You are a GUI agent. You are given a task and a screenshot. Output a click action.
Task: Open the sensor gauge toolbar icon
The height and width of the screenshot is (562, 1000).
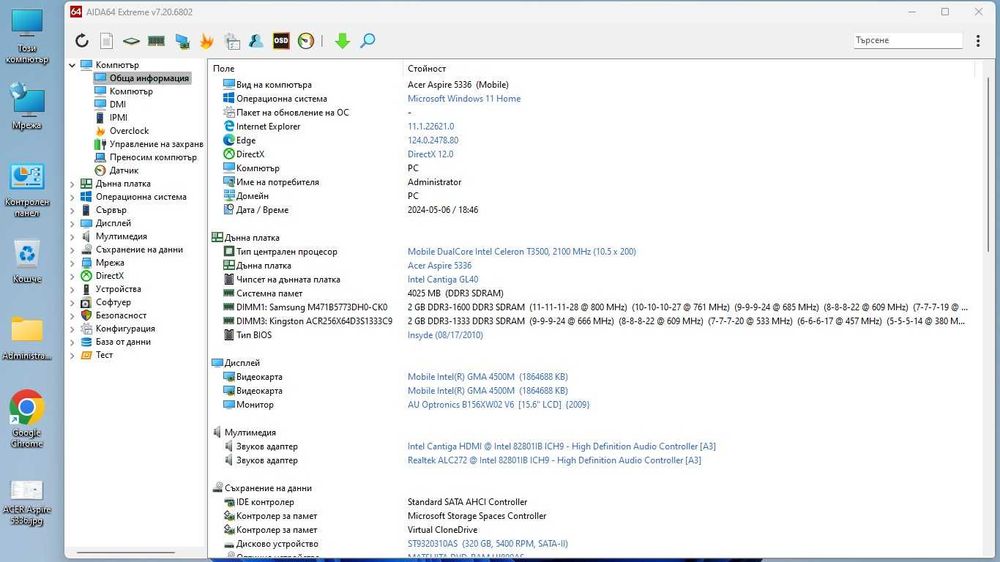pos(306,41)
